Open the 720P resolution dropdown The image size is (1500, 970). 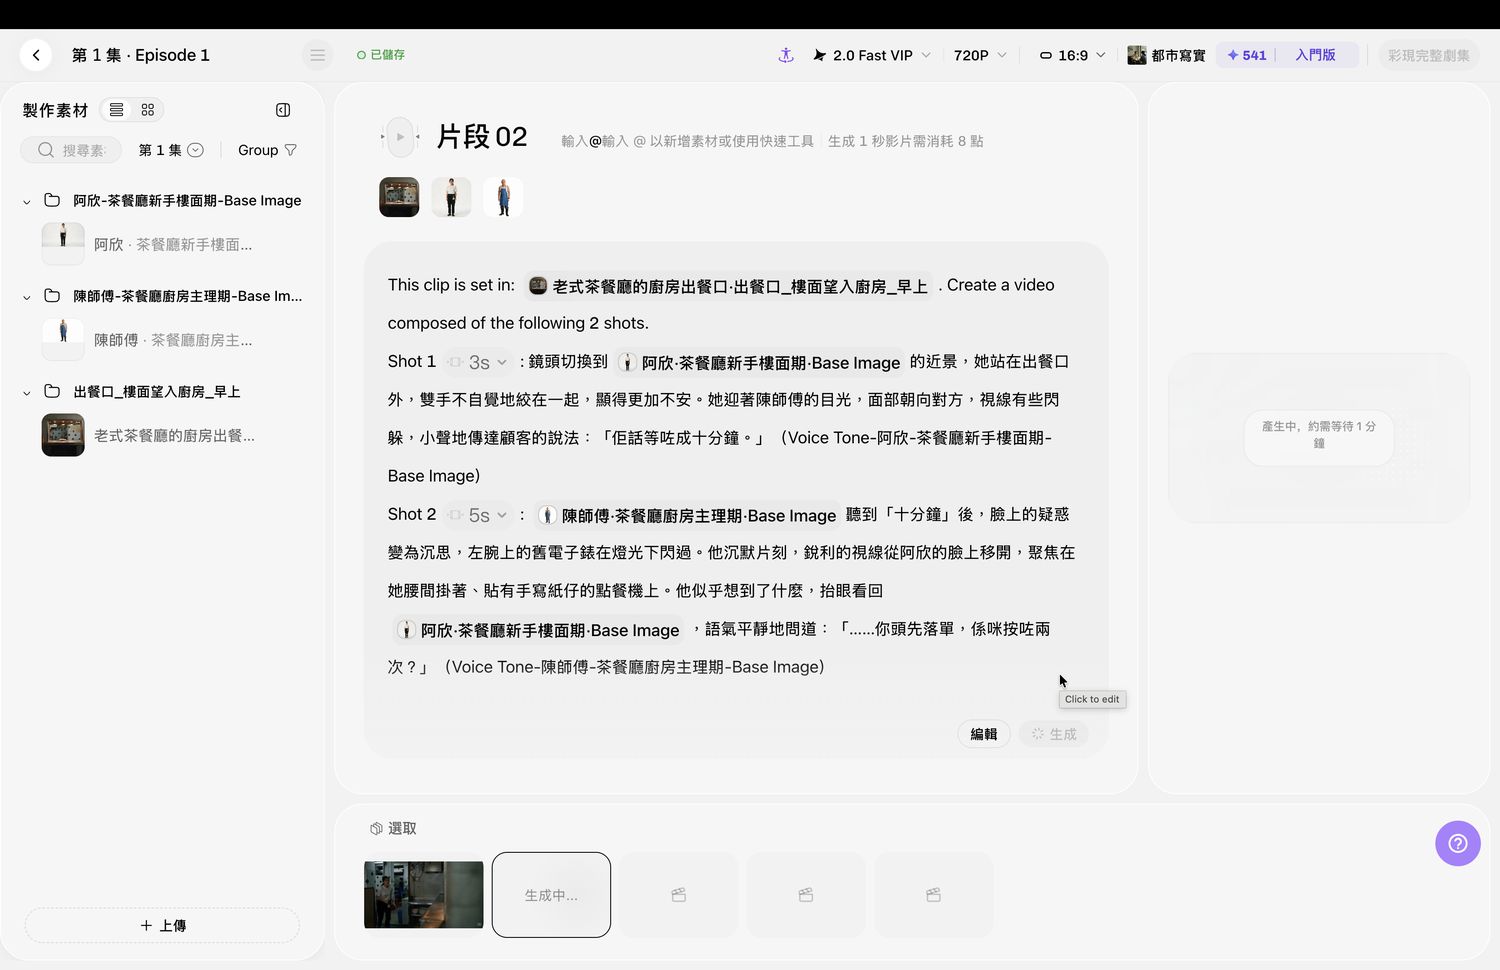point(980,55)
